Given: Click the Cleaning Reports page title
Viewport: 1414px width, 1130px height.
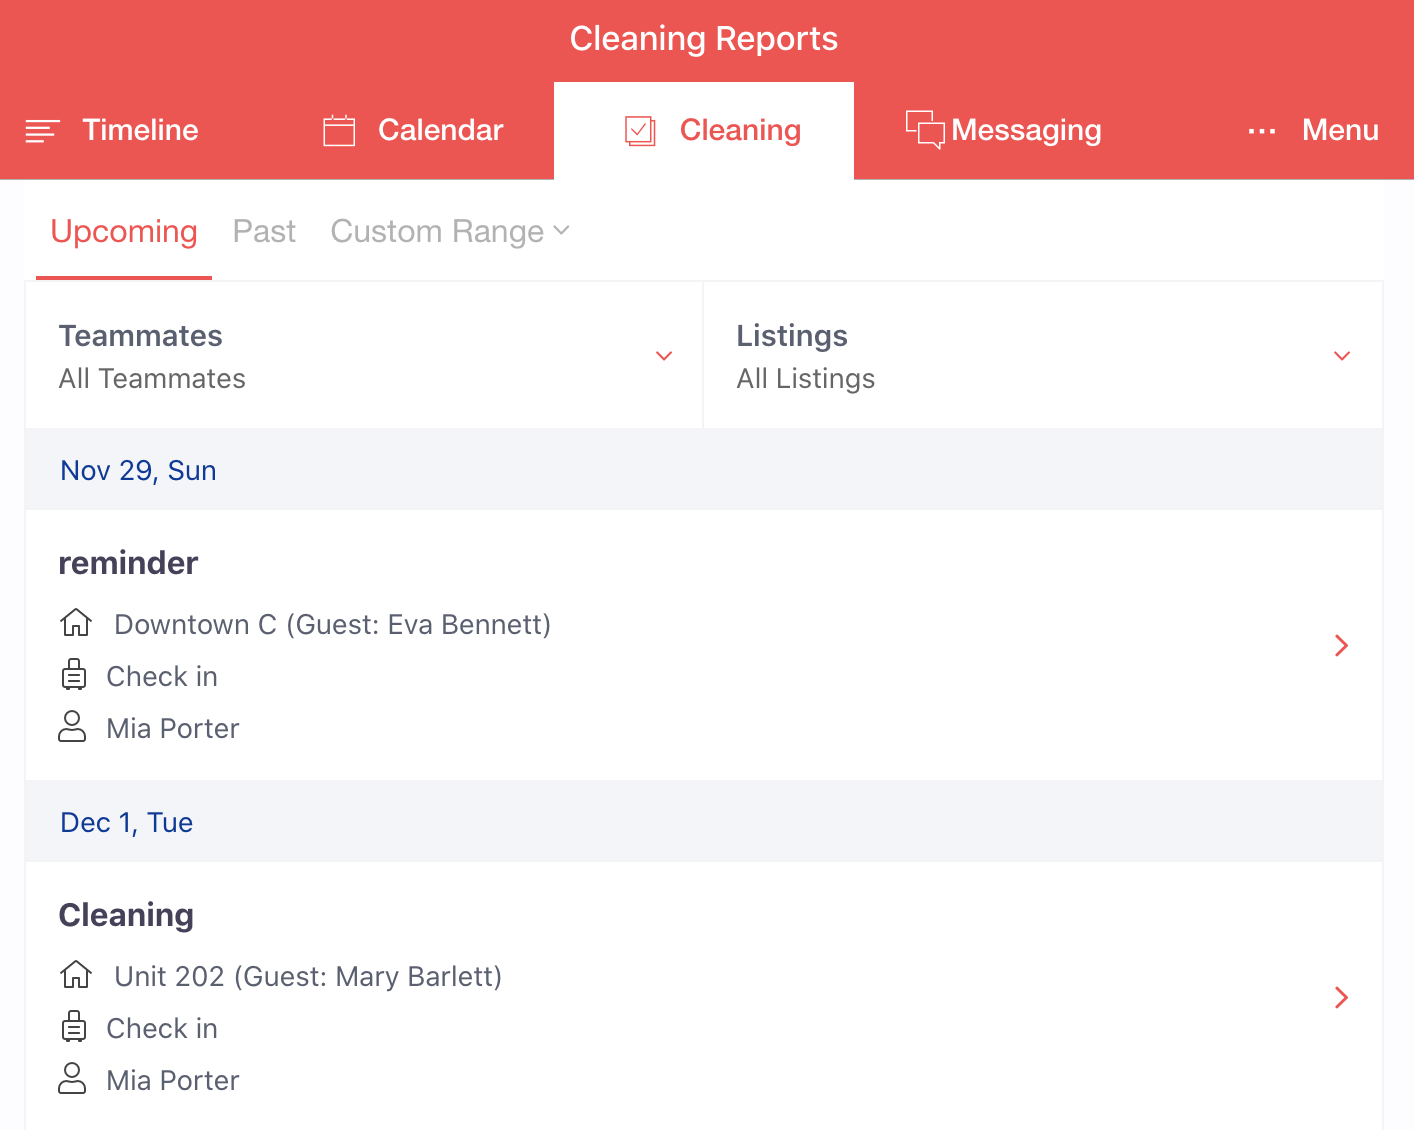Looking at the screenshot, I should click(704, 39).
